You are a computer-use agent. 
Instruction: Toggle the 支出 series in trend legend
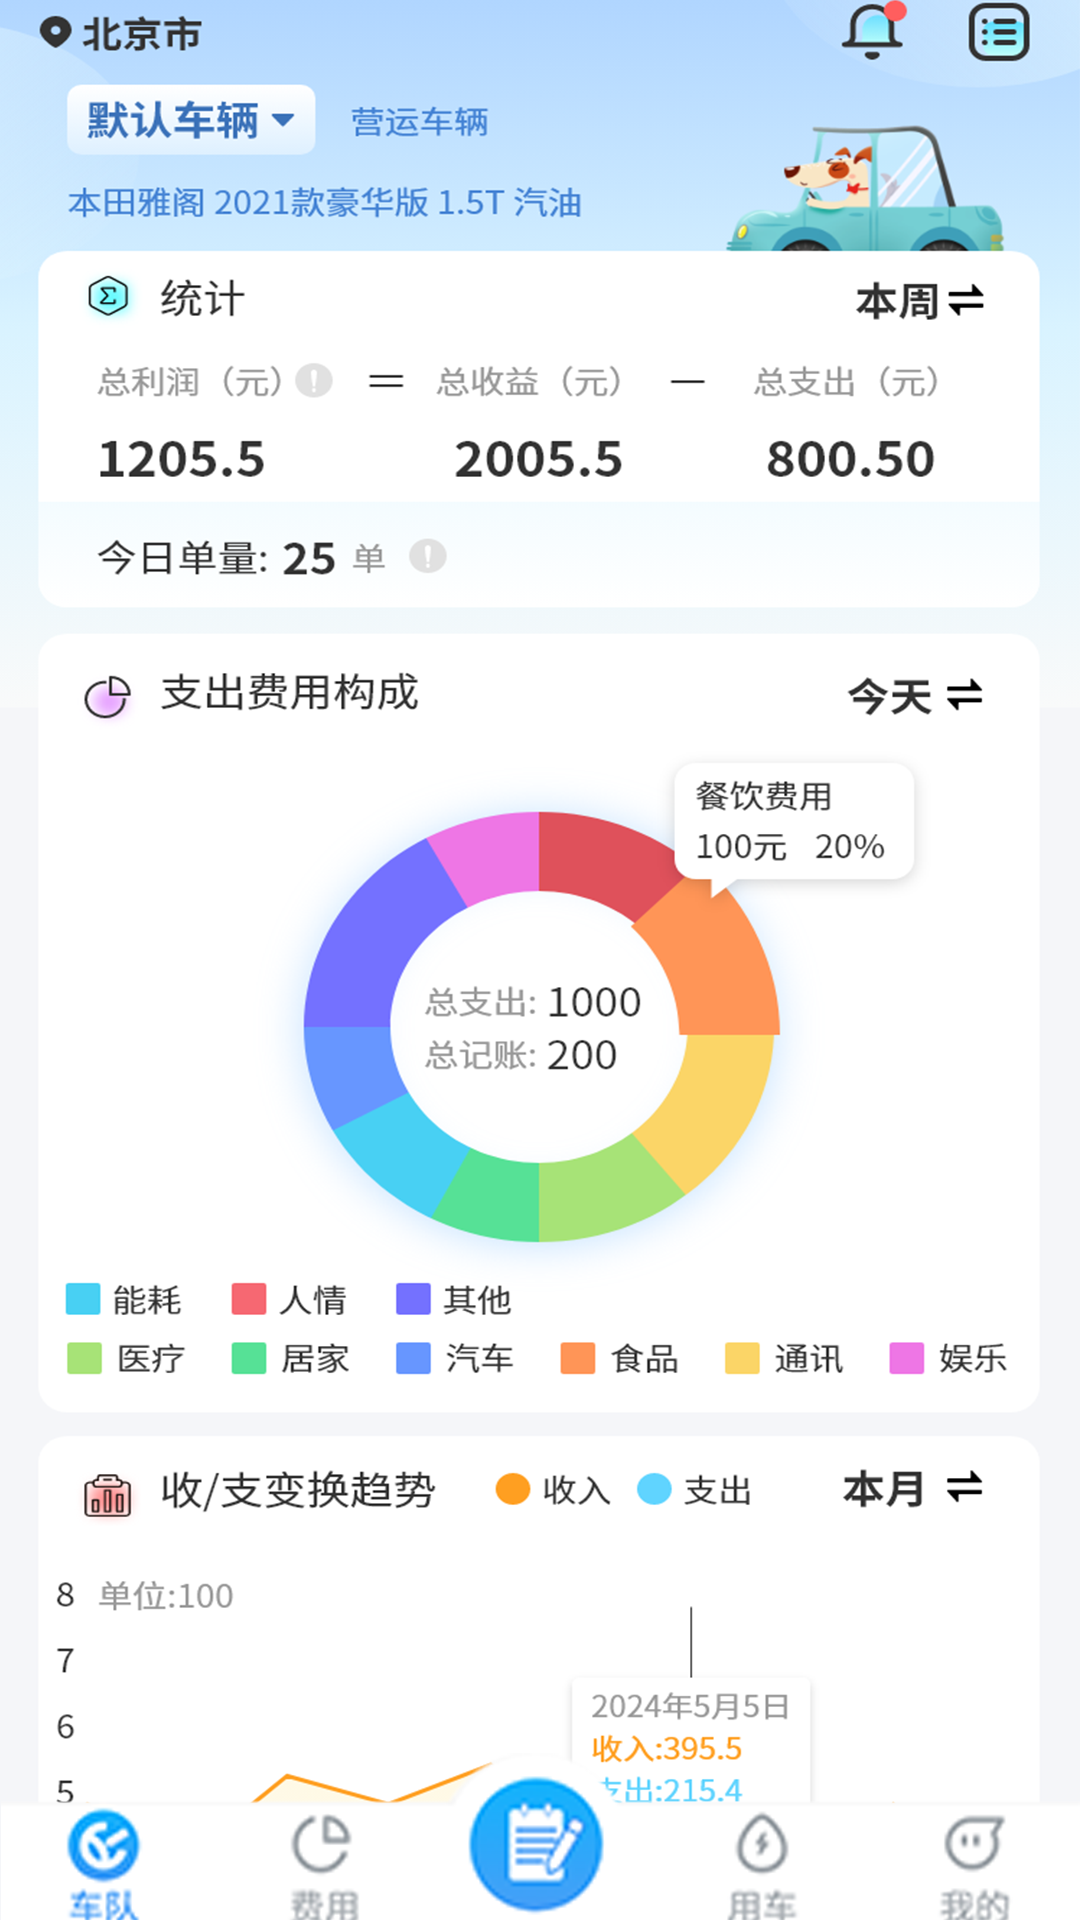pos(694,1490)
